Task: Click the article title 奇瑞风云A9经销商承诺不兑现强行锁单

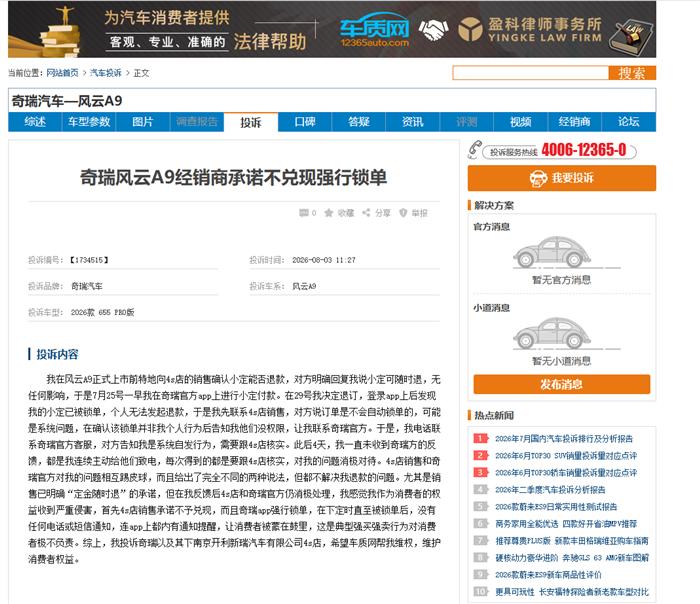Action: pyautogui.click(x=233, y=177)
